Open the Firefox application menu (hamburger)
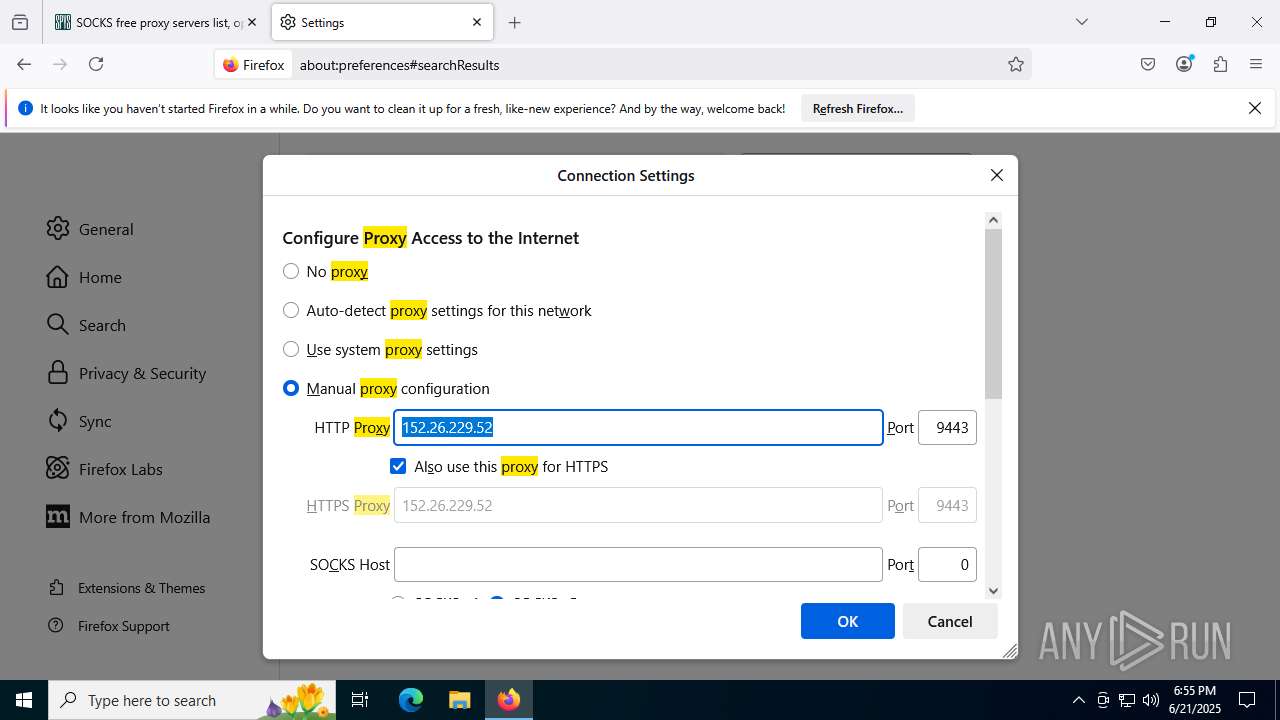The image size is (1280, 720). point(1256,64)
